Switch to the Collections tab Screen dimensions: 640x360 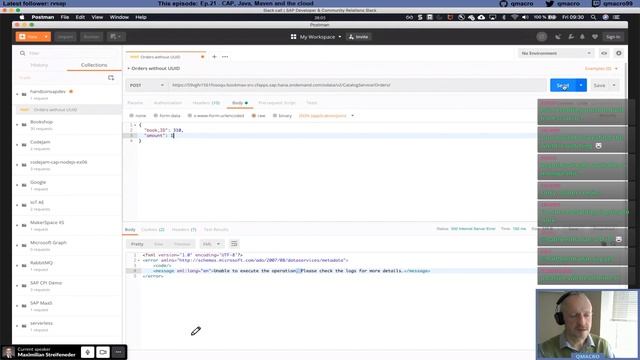(x=94, y=65)
